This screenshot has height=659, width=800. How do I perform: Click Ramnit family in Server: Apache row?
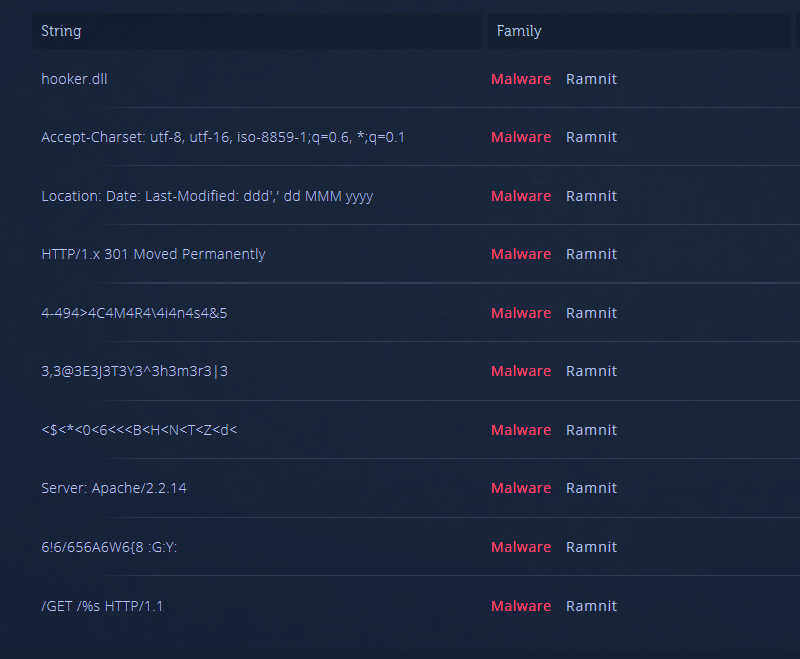click(591, 488)
